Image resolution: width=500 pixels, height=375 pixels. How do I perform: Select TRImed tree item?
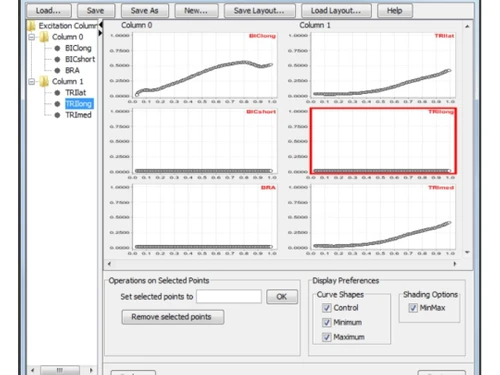(78, 115)
